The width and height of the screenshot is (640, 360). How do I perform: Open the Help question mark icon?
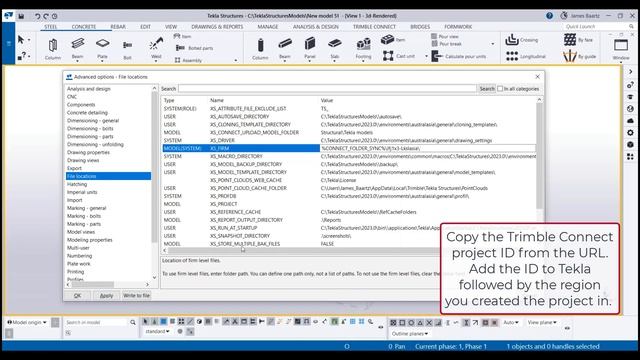coord(549,16)
